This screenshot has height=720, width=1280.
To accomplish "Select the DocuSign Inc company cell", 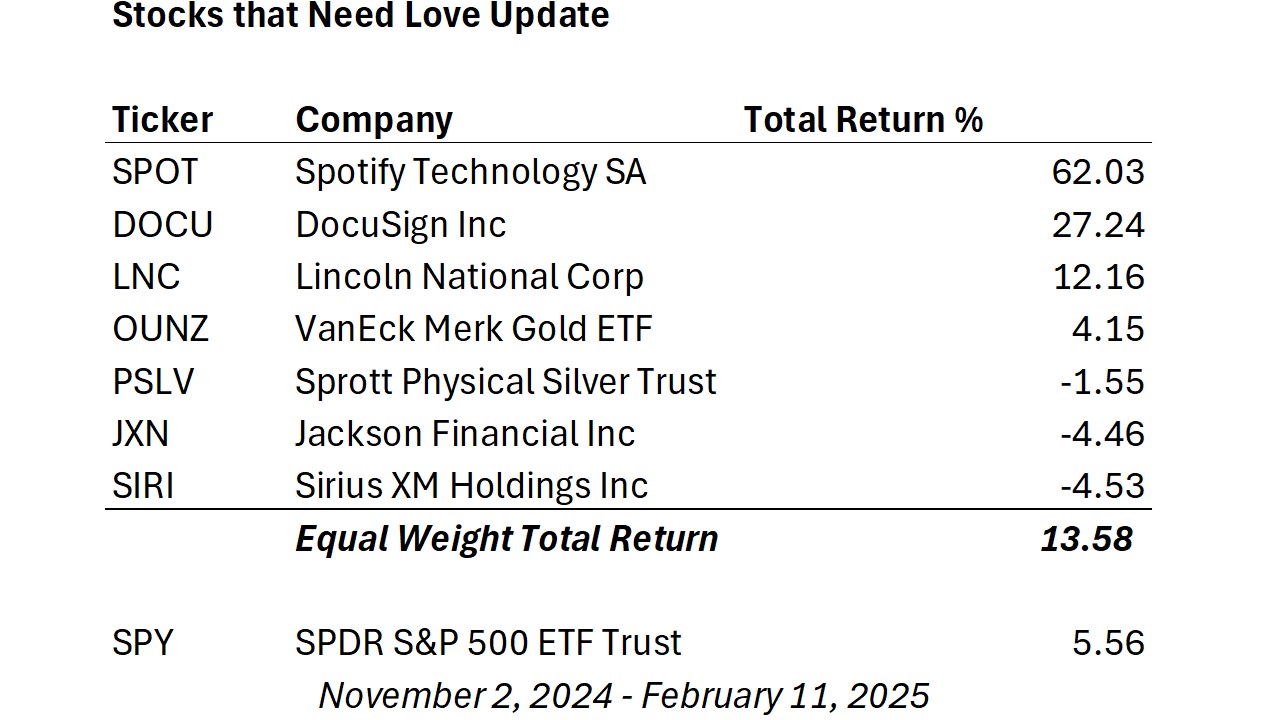I will 400,225.
